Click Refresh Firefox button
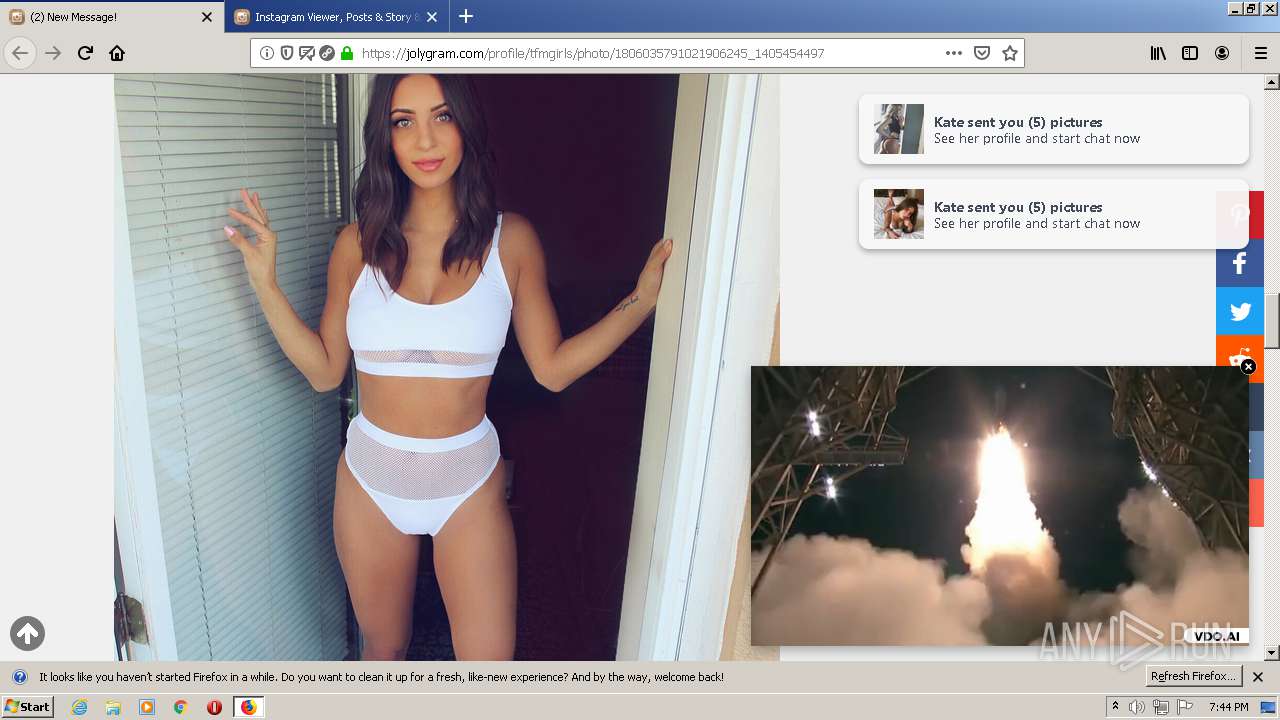Screen dimensions: 1280x720 click(1193, 677)
